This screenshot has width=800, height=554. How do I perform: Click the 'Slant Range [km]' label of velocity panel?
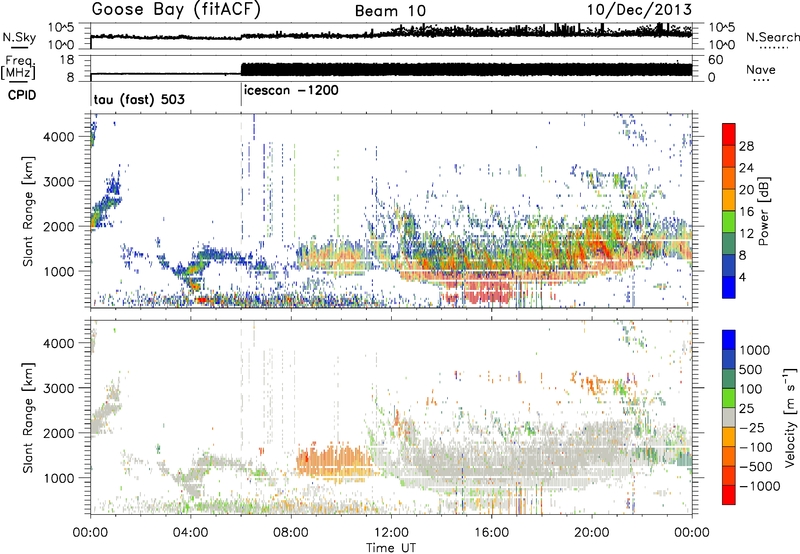(28, 417)
